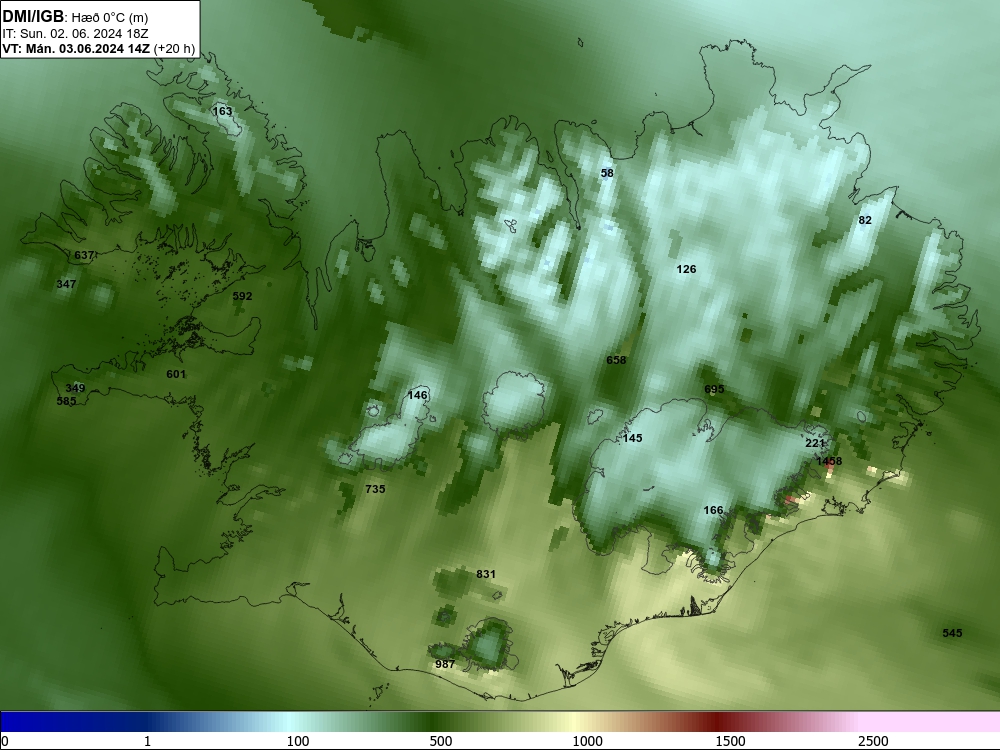Viewport: 1000px width, 750px height.
Task: Click the color scale at 2500
Action: click(873, 741)
